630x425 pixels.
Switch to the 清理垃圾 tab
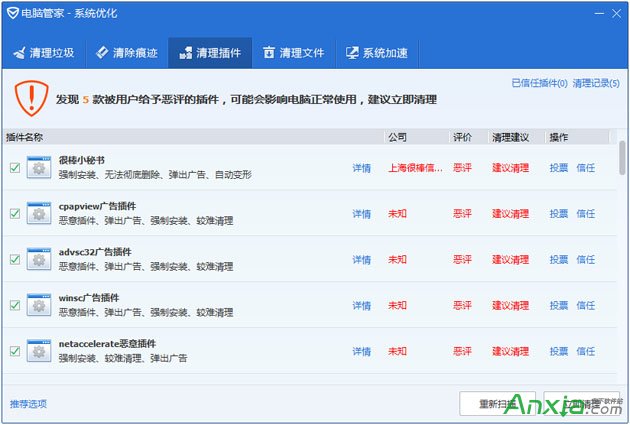click(x=43, y=53)
